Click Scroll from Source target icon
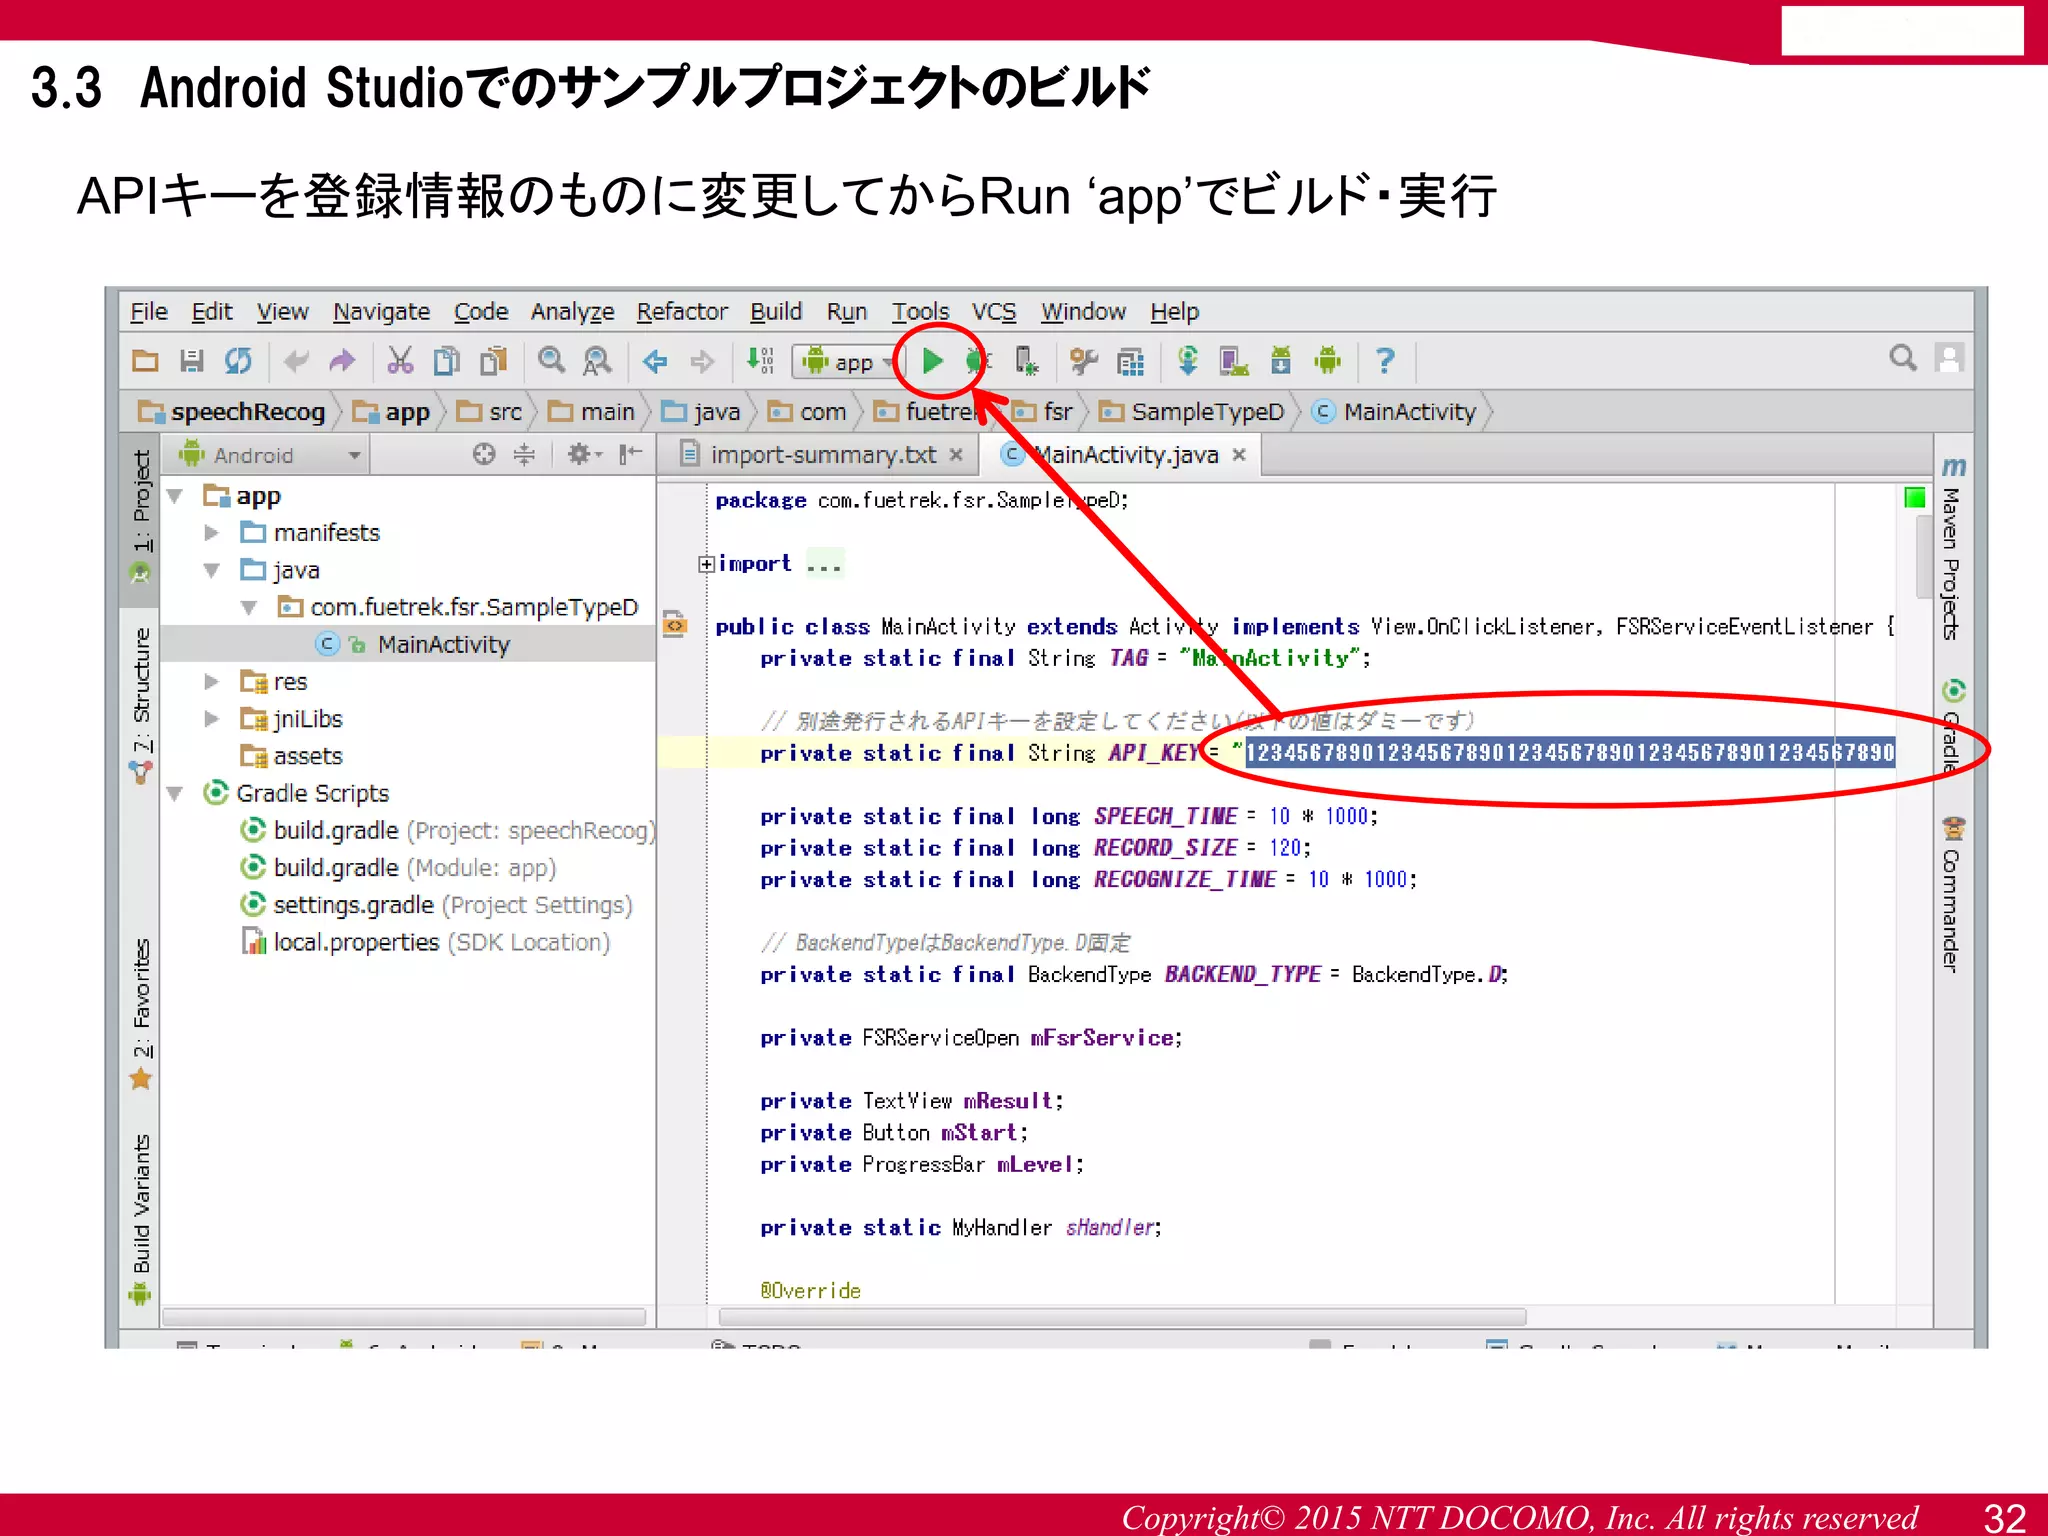This screenshot has width=2048, height=1536. [x=484, y=455]
